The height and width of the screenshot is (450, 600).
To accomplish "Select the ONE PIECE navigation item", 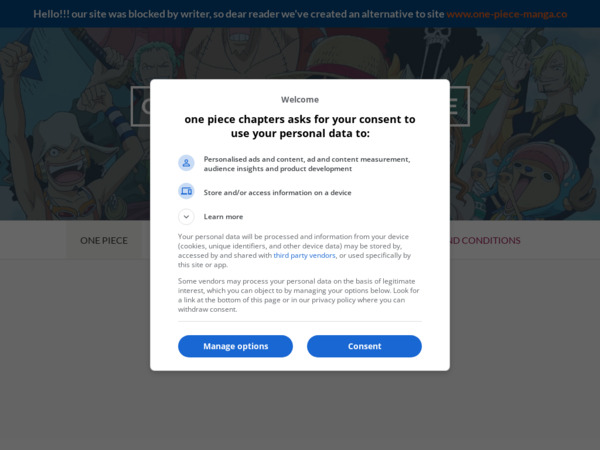I will [x=104, y=240].
